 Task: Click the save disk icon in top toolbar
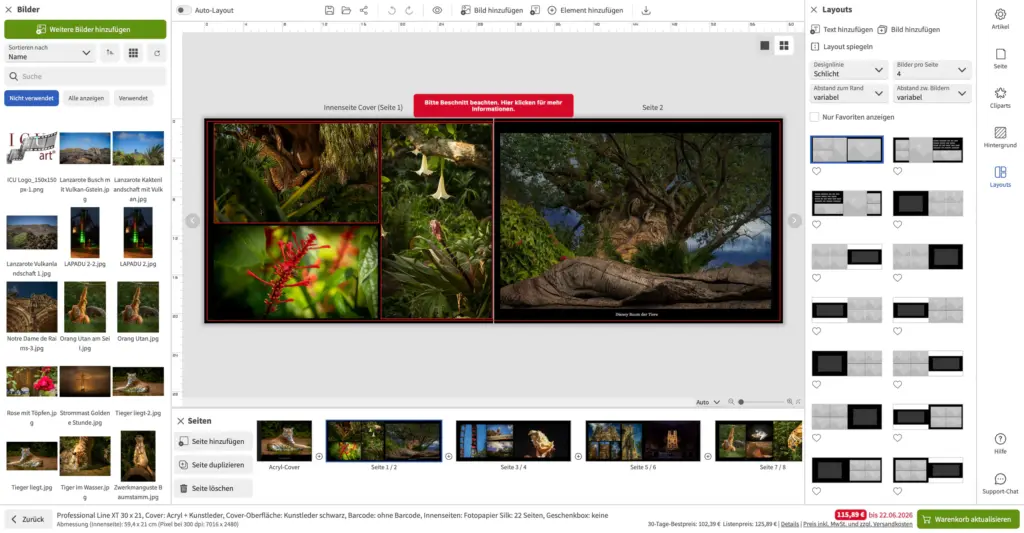[329, 10]
